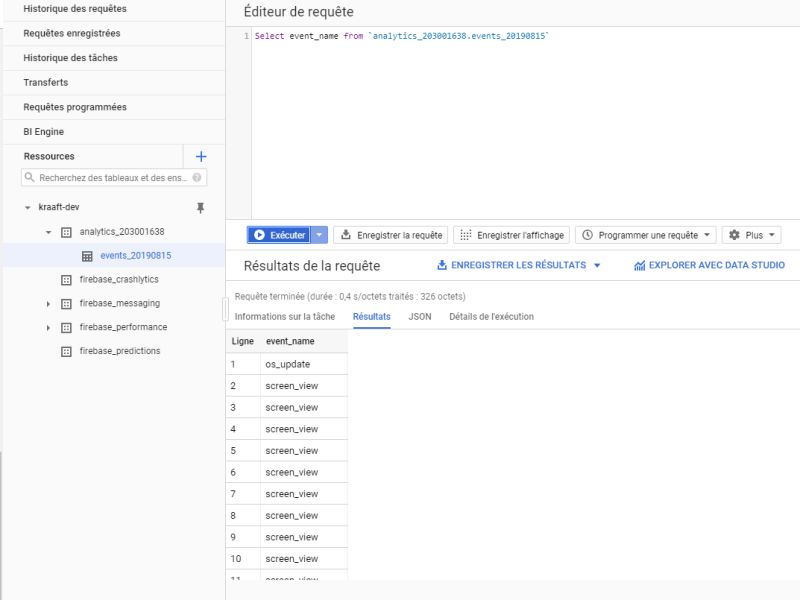Open the Exécuter button dropdown arrow
Image resolution: width=800 pixels, height=600 pixels.
[x=321, y=234]
